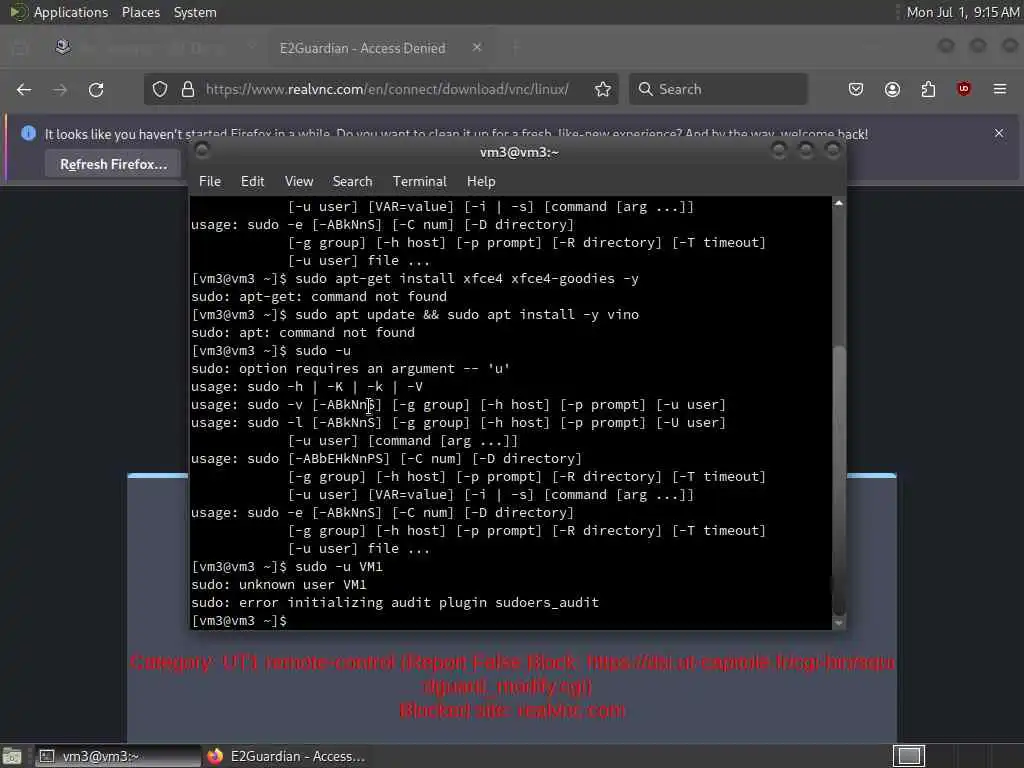Click the clock Mon Jul 1, 9:15 AM
1024x768 pixels.
click(x=963, y=12)
